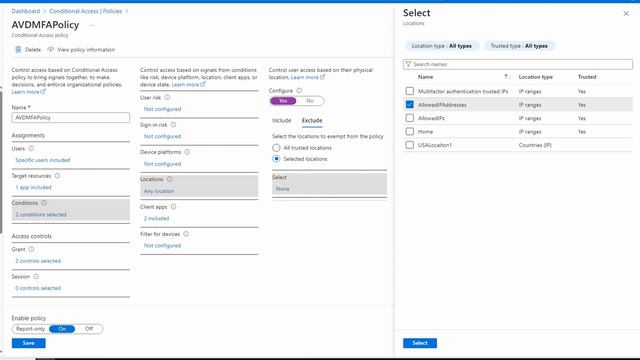Click Not configured under Sign-in risk
This screenshot has width=640, height=360.
click(x=162, y=136)
